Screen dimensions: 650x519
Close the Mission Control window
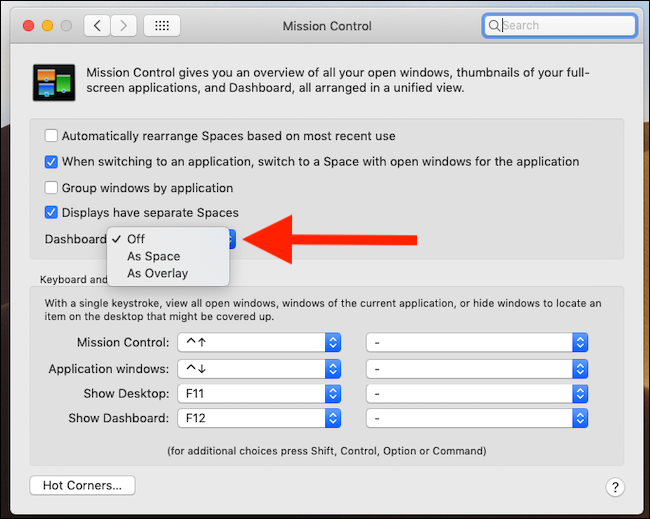click(29, 26)
